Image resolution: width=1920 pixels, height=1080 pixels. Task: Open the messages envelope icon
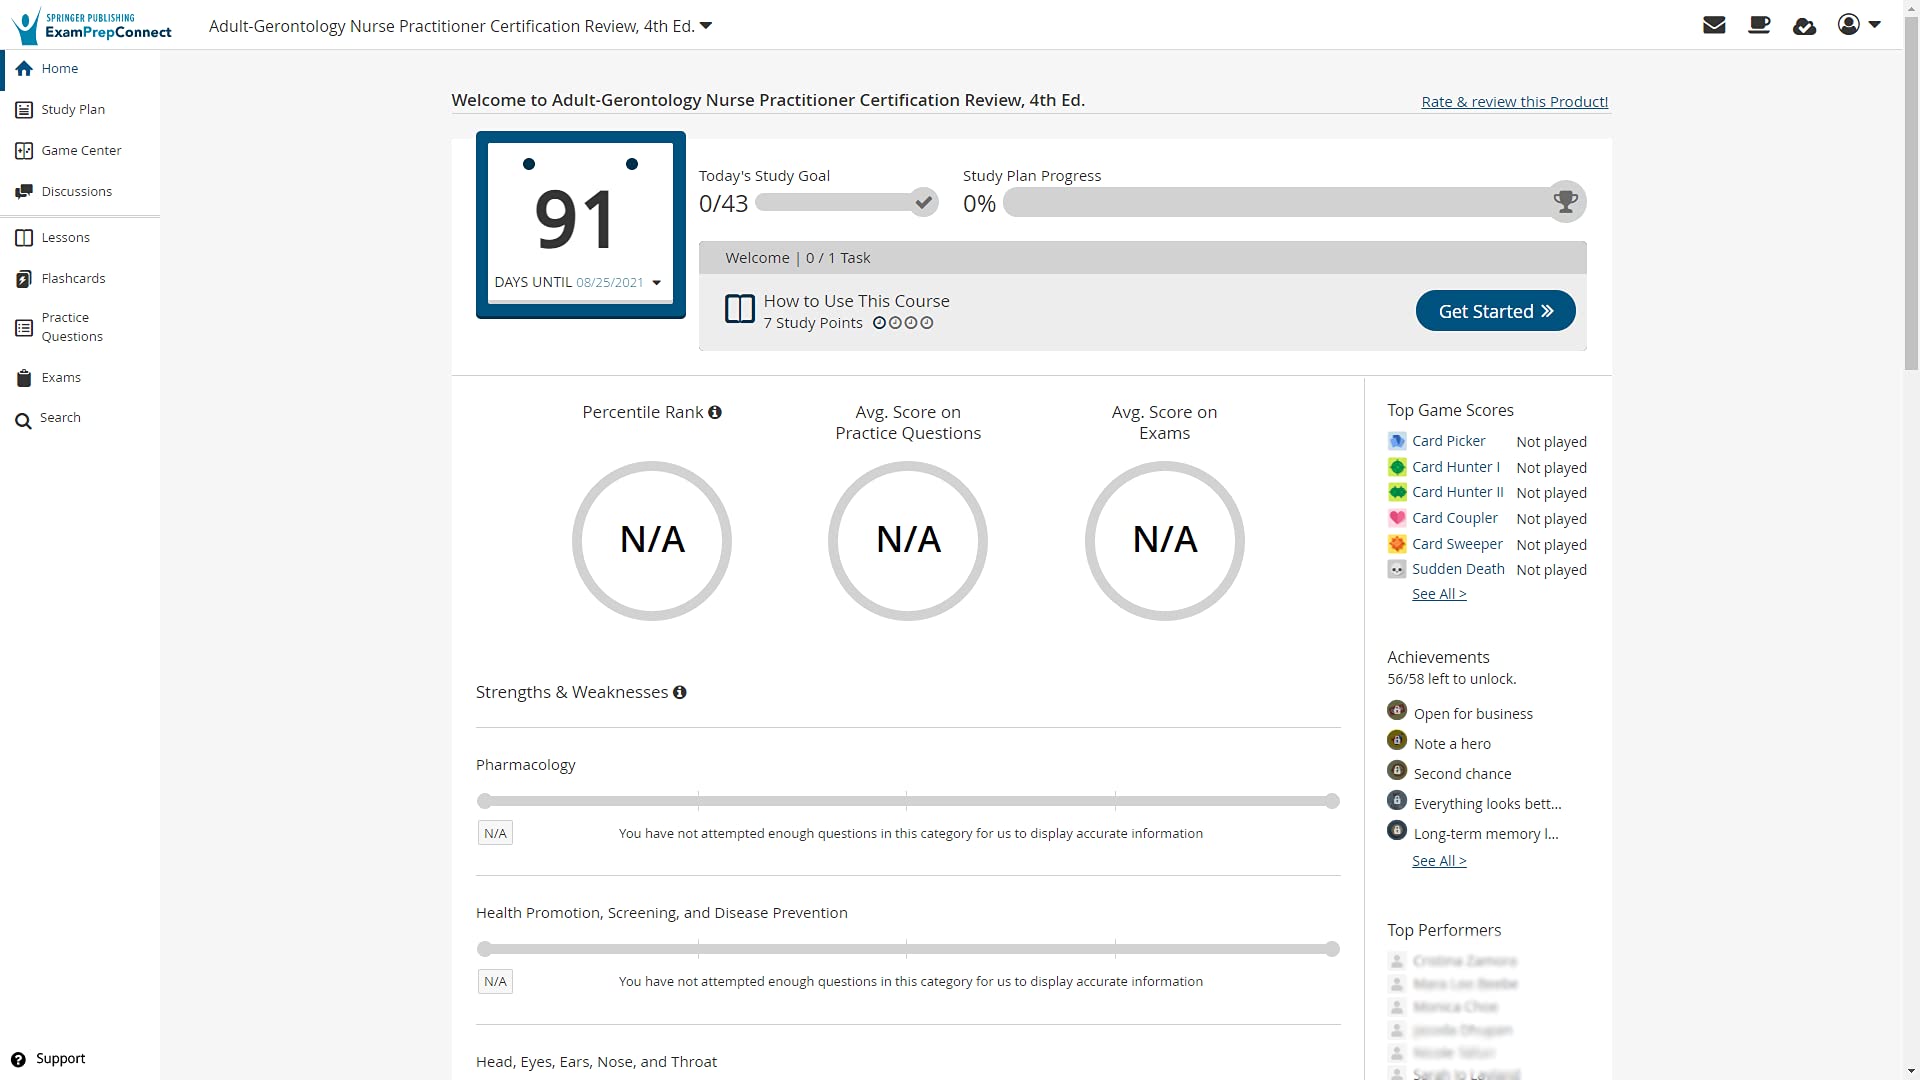pyautogui.click(x=1714, y=25)
